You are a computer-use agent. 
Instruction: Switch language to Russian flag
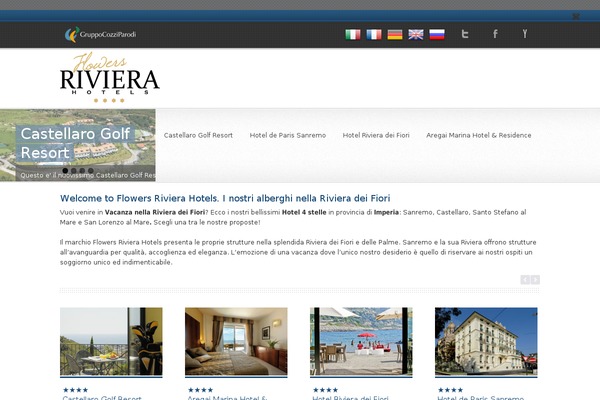click(x=437, y=34)
